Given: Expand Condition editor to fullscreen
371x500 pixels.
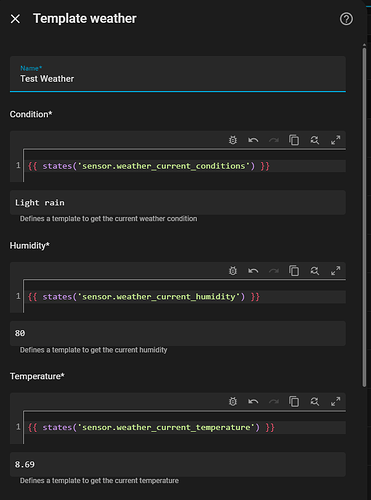Looking at the screenshot, I should pyautogui.click(x=335, y=140).
